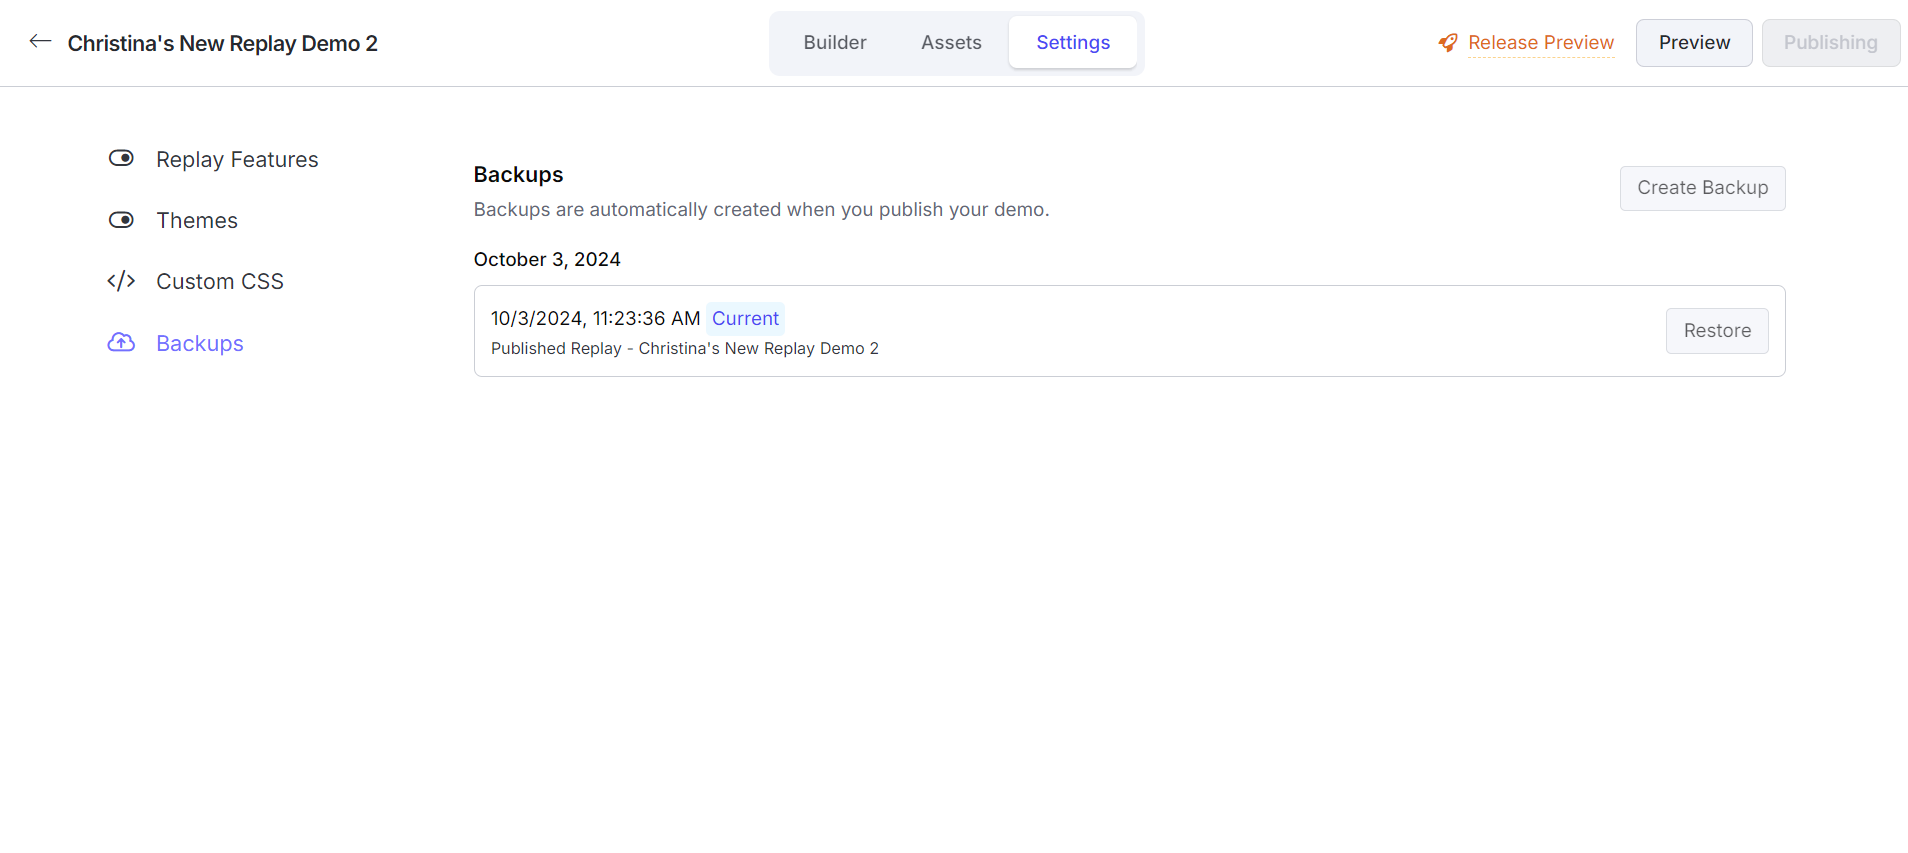Open the Backups section label
The image size is (1908, 853).
coord(200,344)
